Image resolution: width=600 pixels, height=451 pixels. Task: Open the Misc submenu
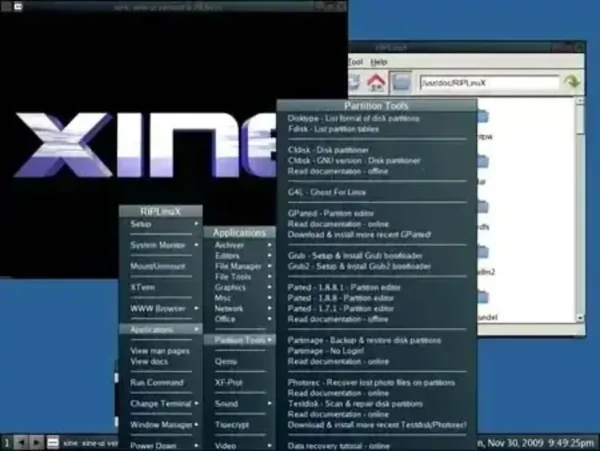click(x=240, y=298)
